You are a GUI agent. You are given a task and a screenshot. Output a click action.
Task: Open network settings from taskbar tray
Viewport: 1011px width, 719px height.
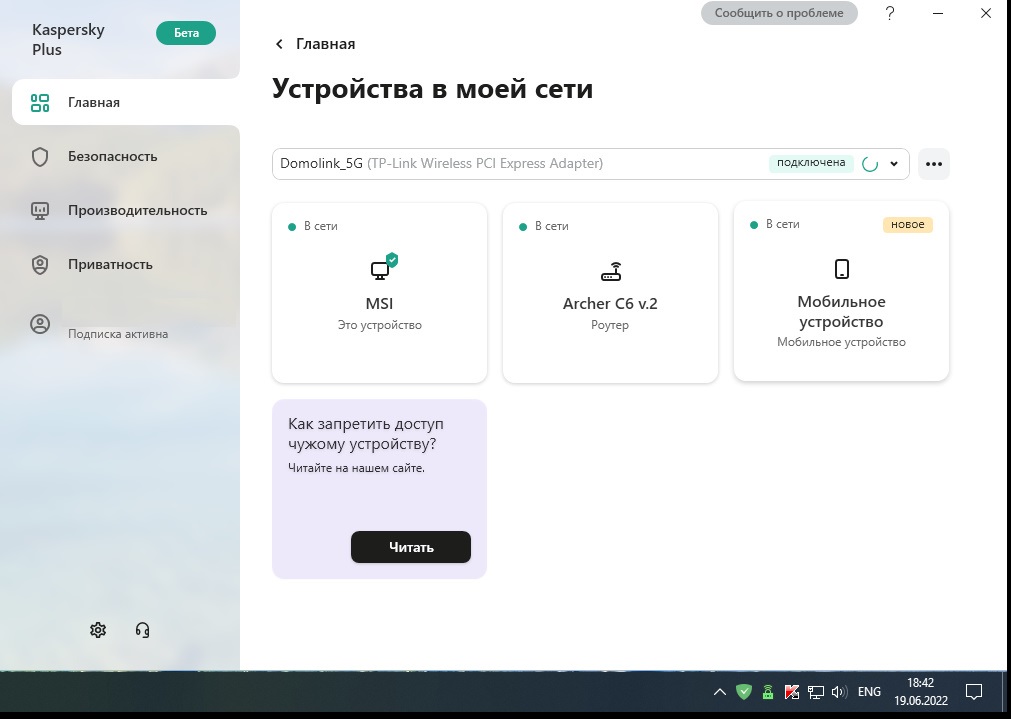click(816, 693)
